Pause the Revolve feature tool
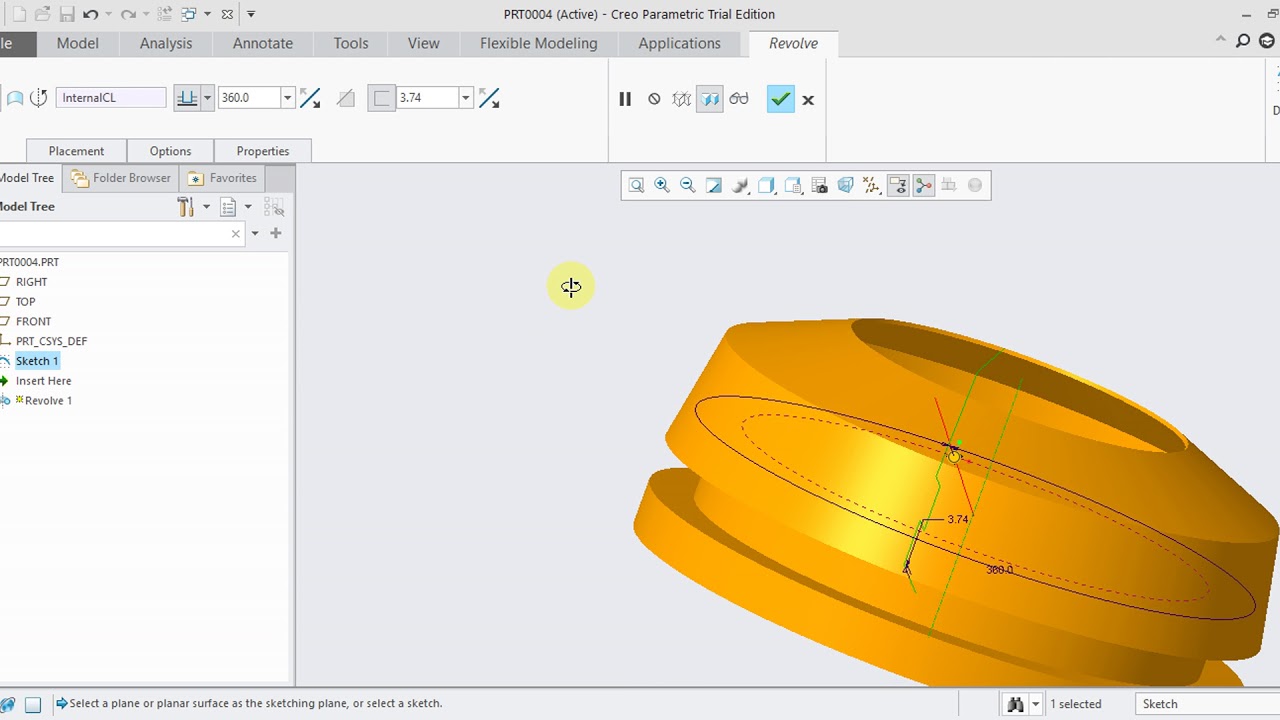Screen dimensions: 1280x720 [x=625, y=99]
